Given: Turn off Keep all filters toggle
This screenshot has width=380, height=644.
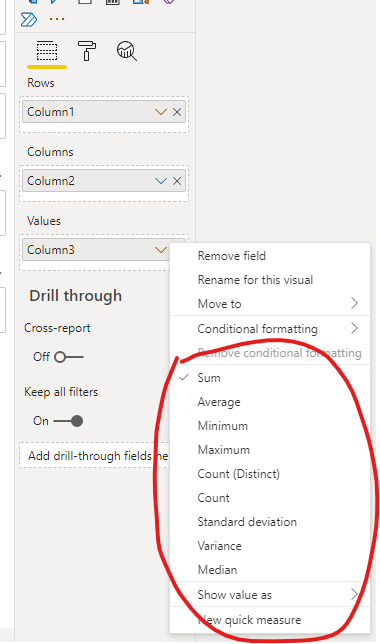Looking at the screenshot, I should [69, 421].
